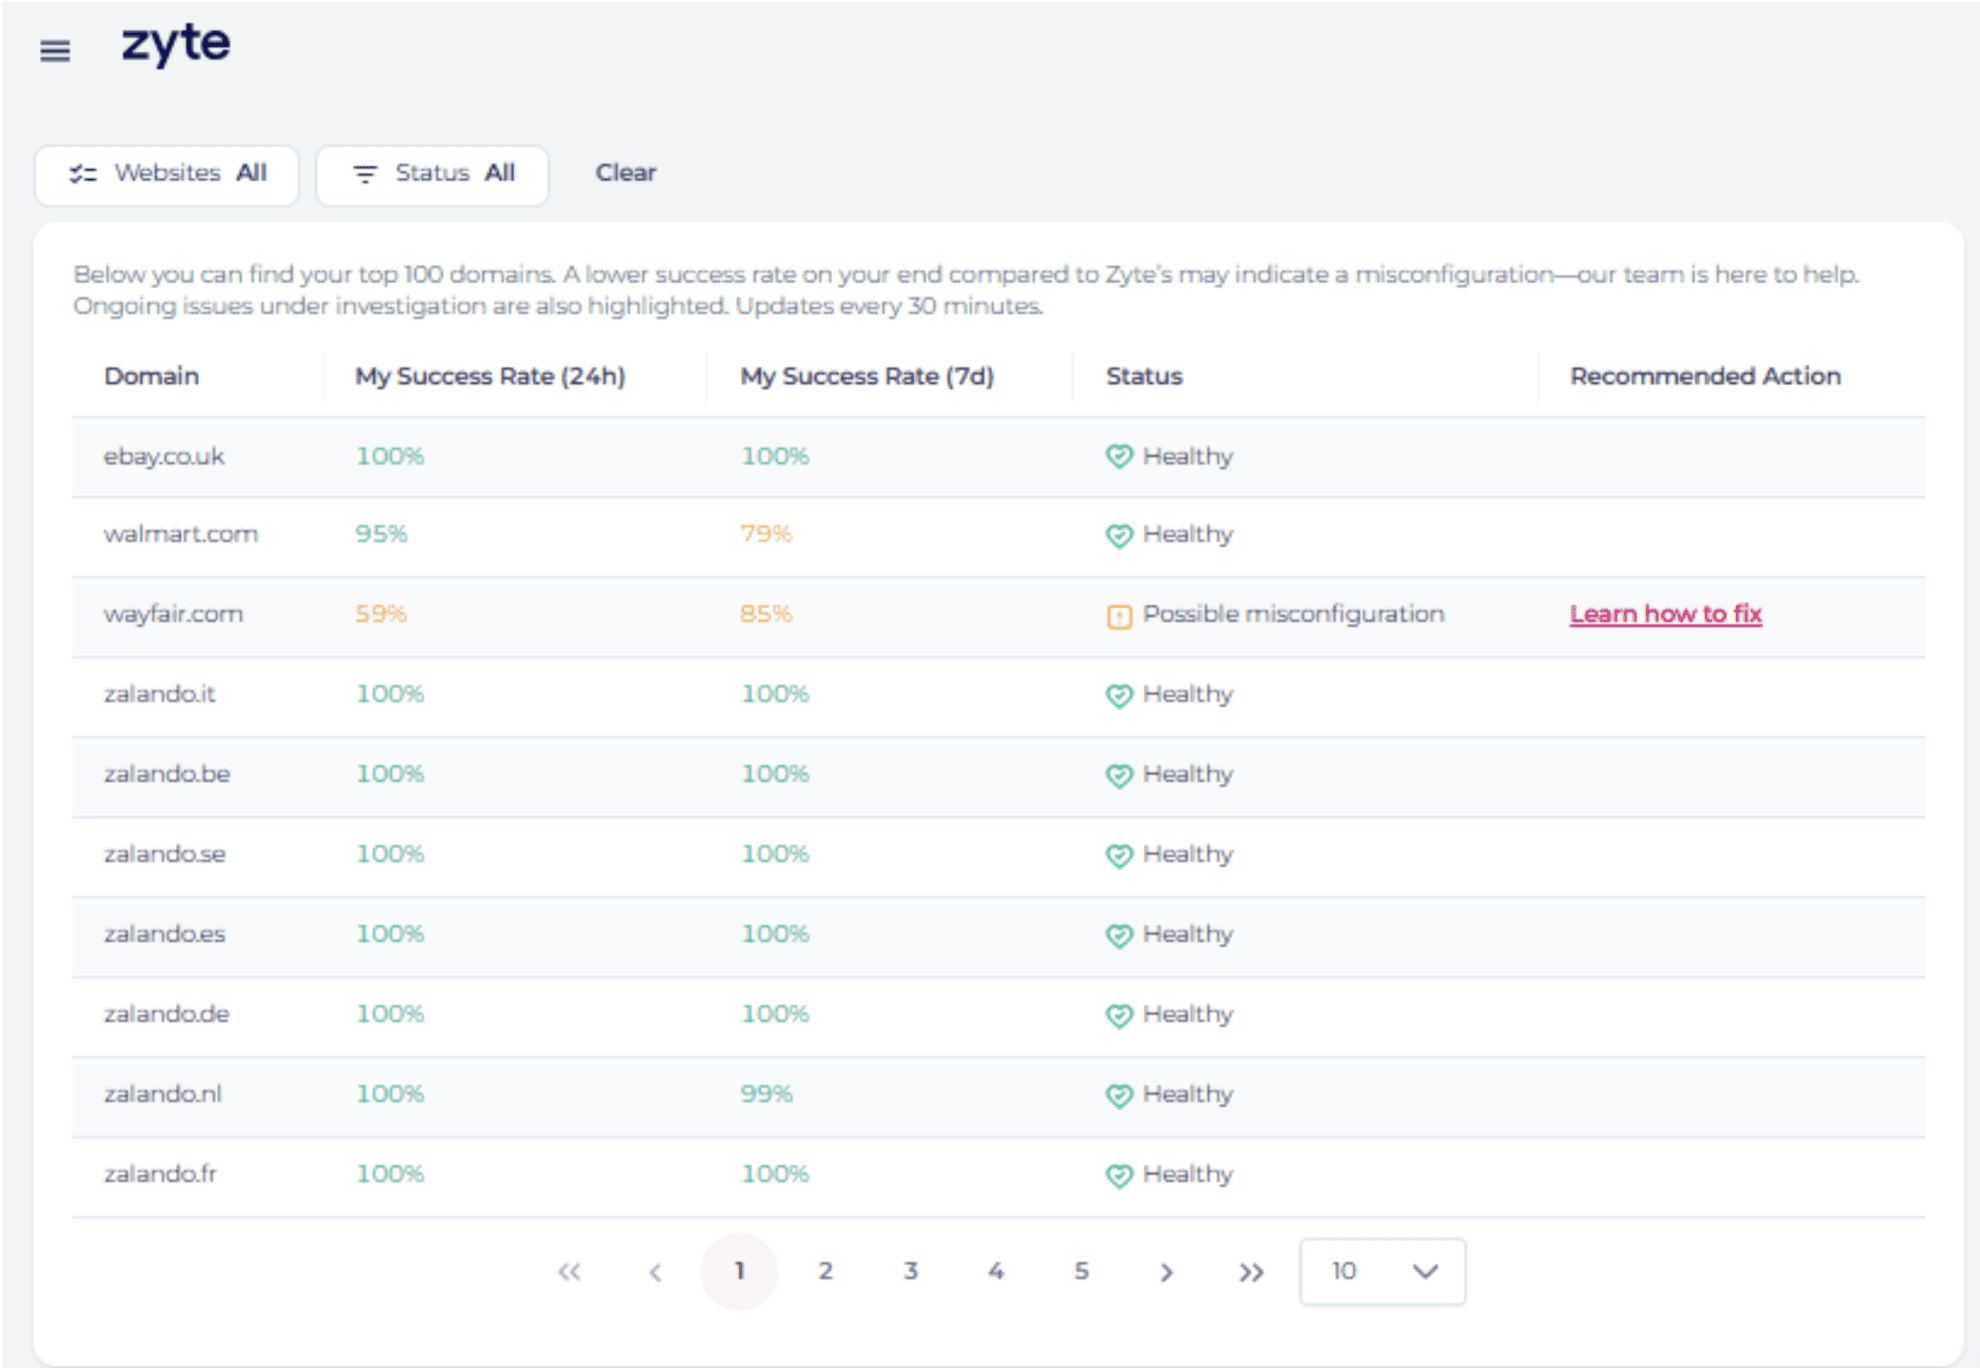The height and width of the screenshot is (1368, 1980).
Task: Expand the rows-per-page dropdown showing 10
Action: [1382, 1272]
